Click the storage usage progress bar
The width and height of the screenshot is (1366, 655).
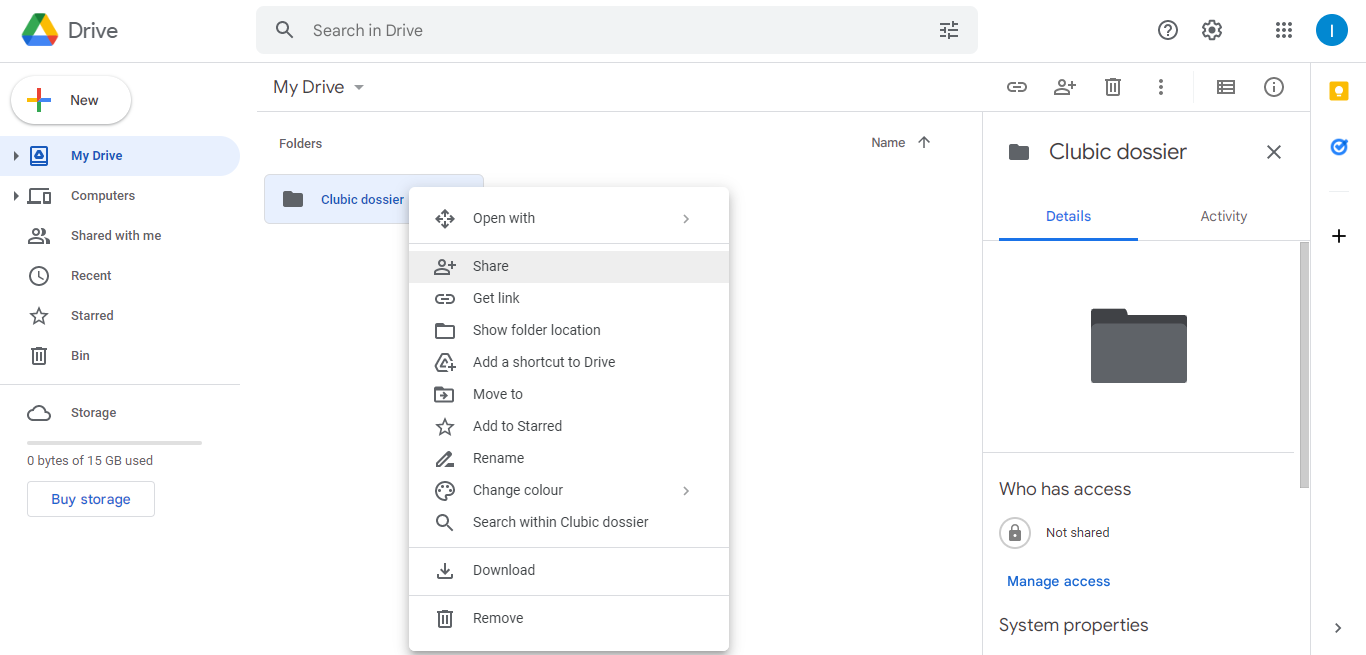pos(114,442)
